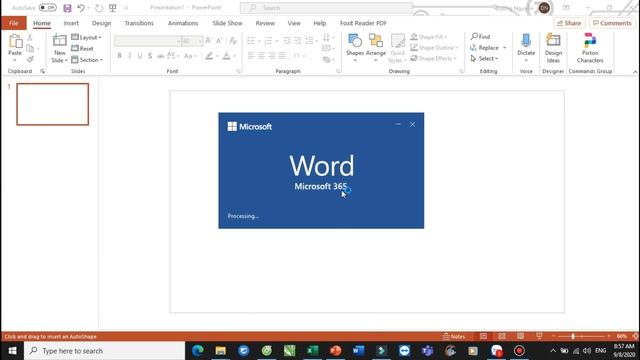
Task: Click the text highlight color swatch
Action: tap(209, 56)
